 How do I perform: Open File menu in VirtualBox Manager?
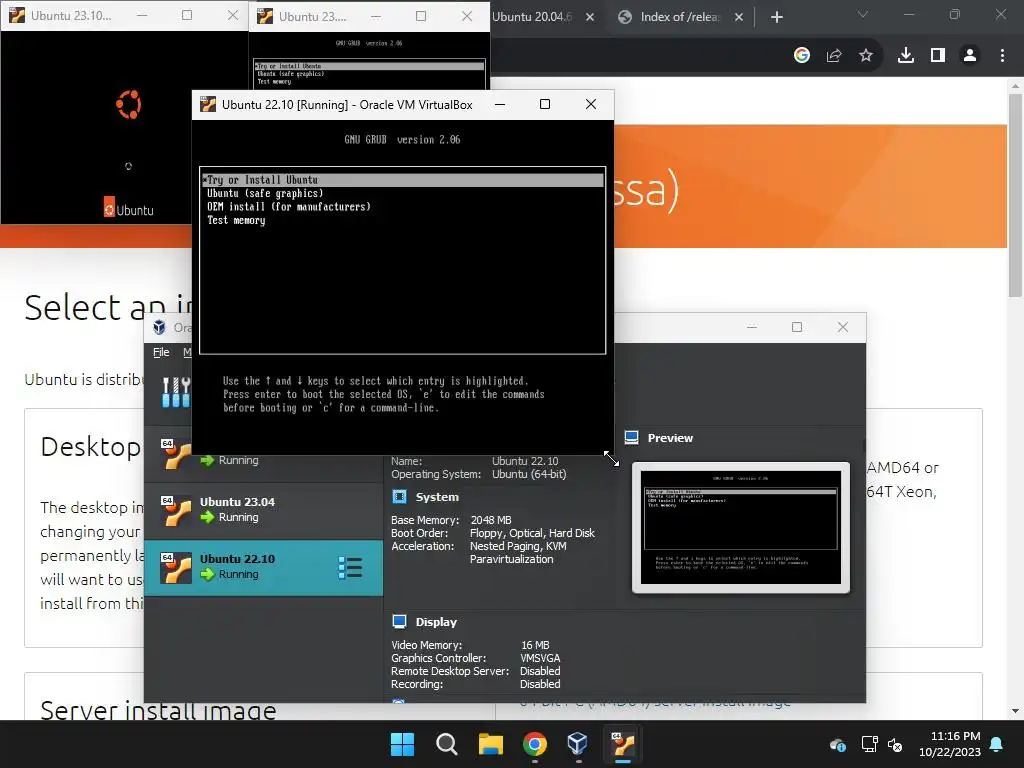tap(161, 352)
